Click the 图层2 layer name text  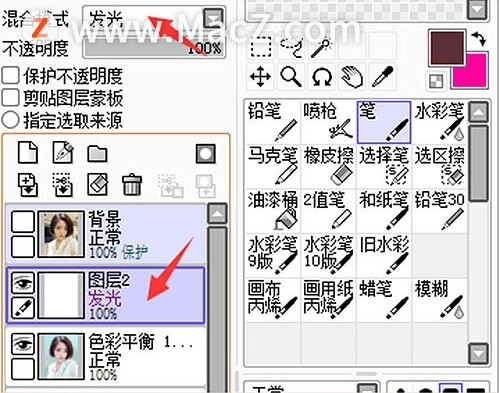pyautogui.click(x=109, y=280)
